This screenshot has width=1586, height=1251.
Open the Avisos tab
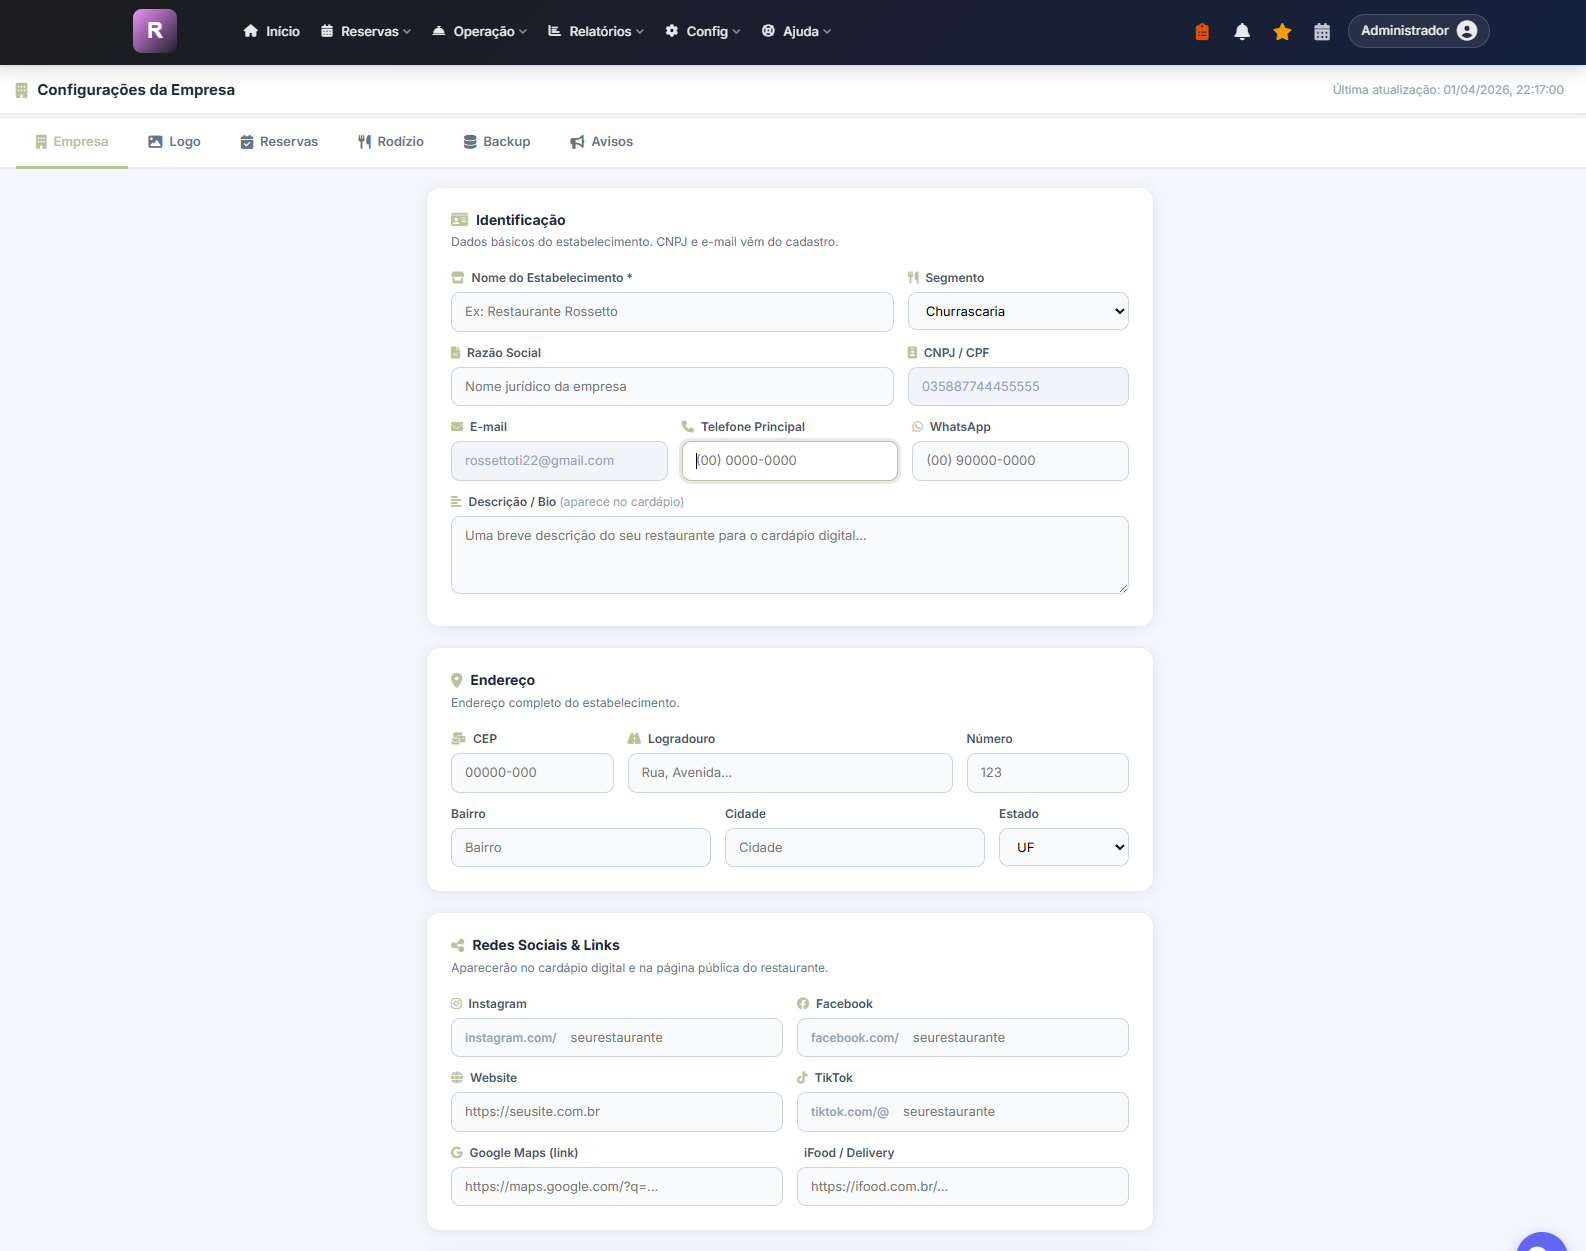point(602,142)
